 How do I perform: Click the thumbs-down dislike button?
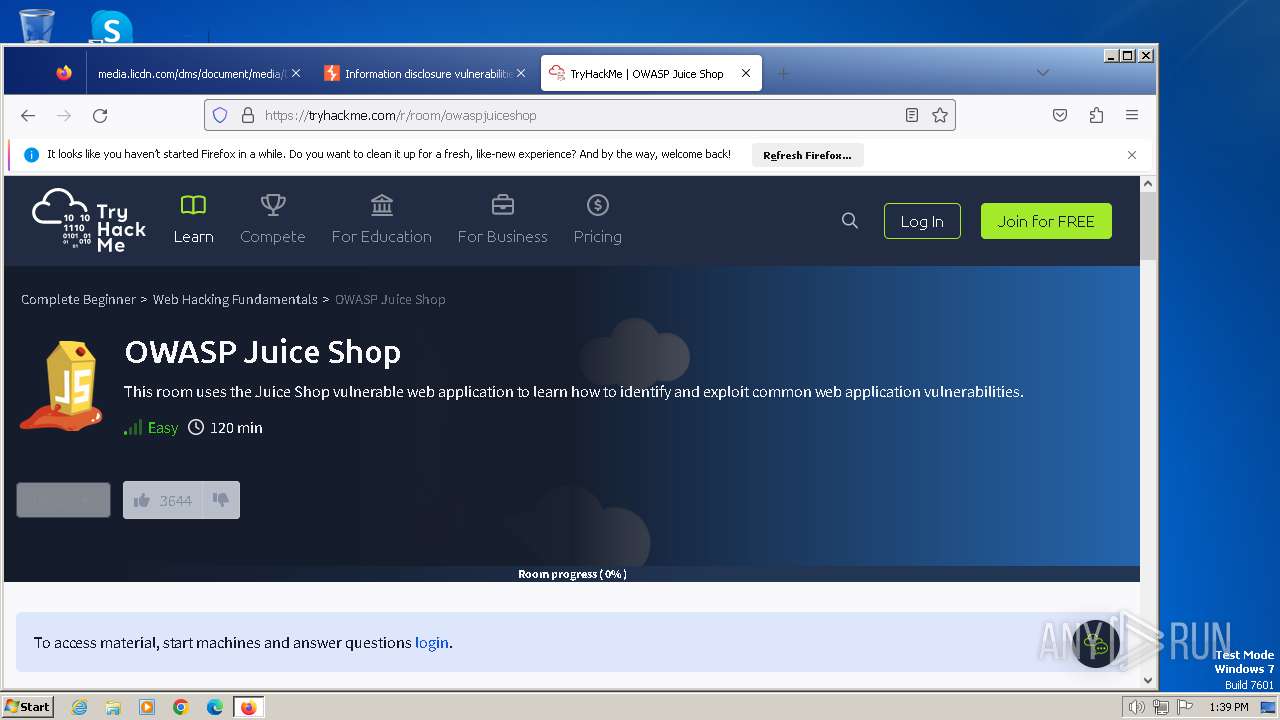221,500
